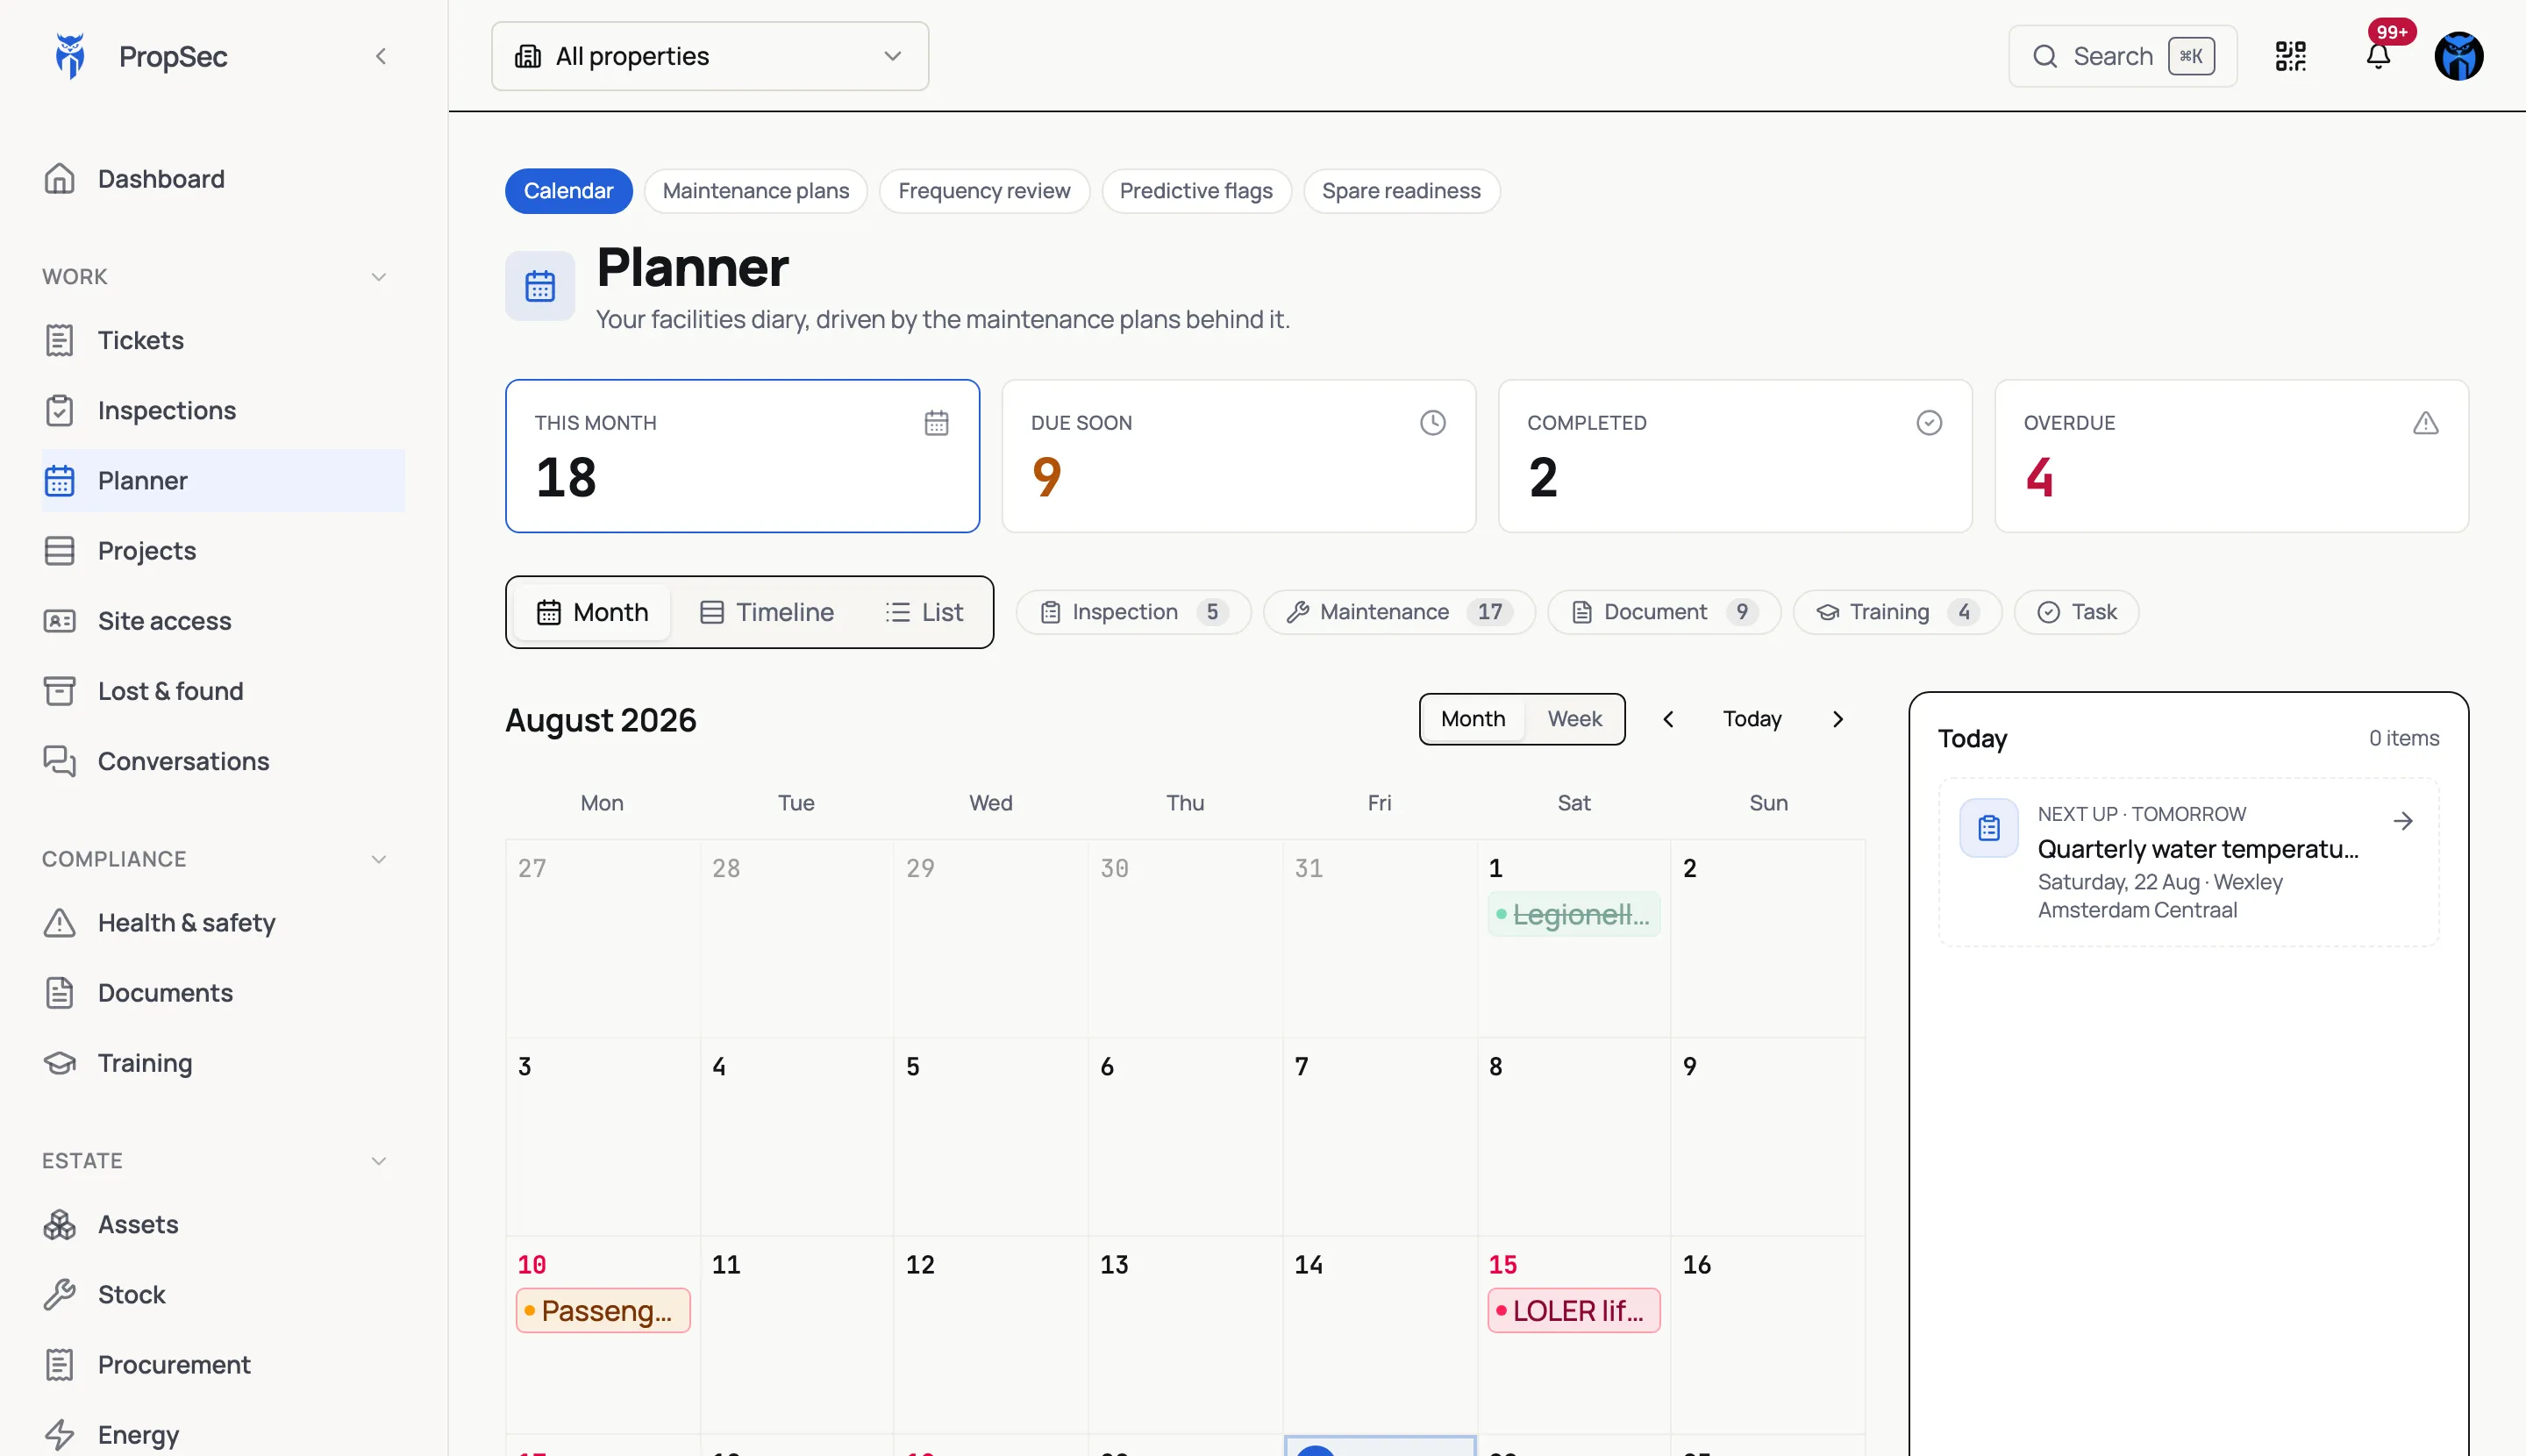Image resolution: width=2526 pixels, height=1456 pixels.
Task: Switch view to Timeline
Action: coord(766,612)
